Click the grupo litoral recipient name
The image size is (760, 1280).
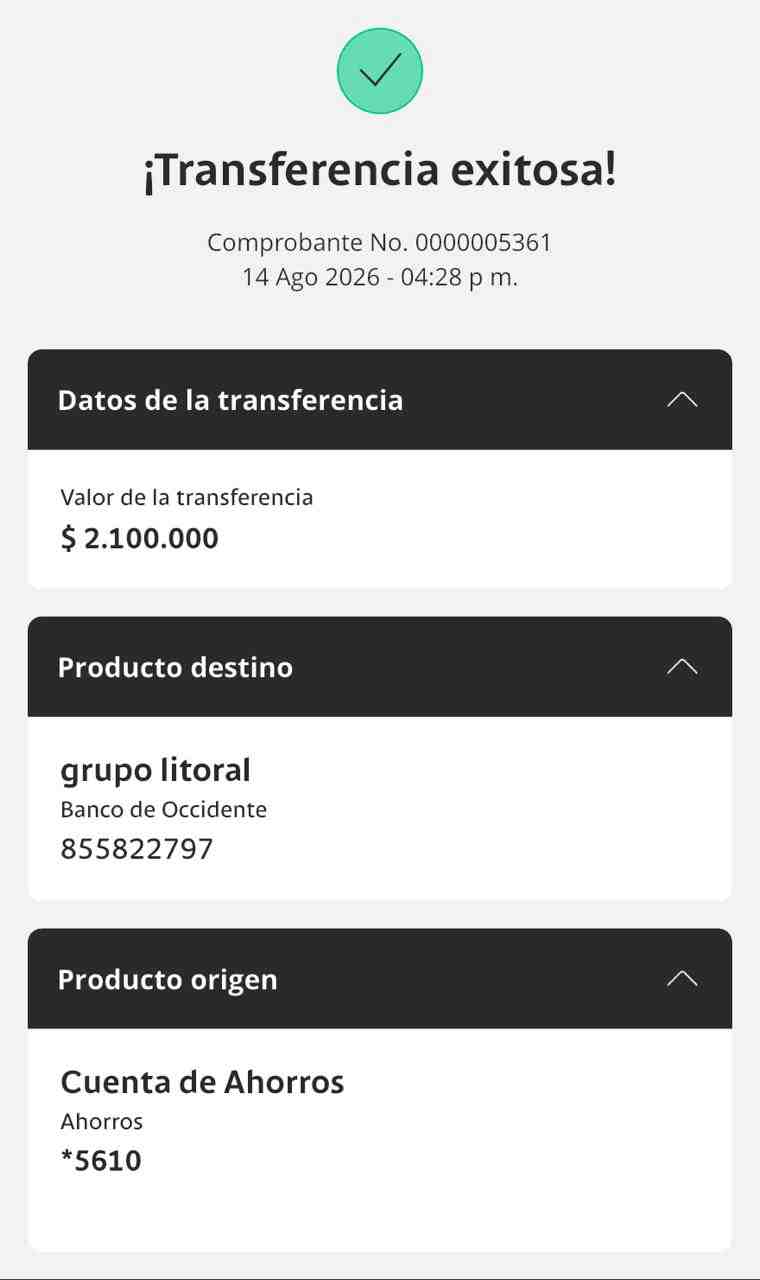[155, 771]
